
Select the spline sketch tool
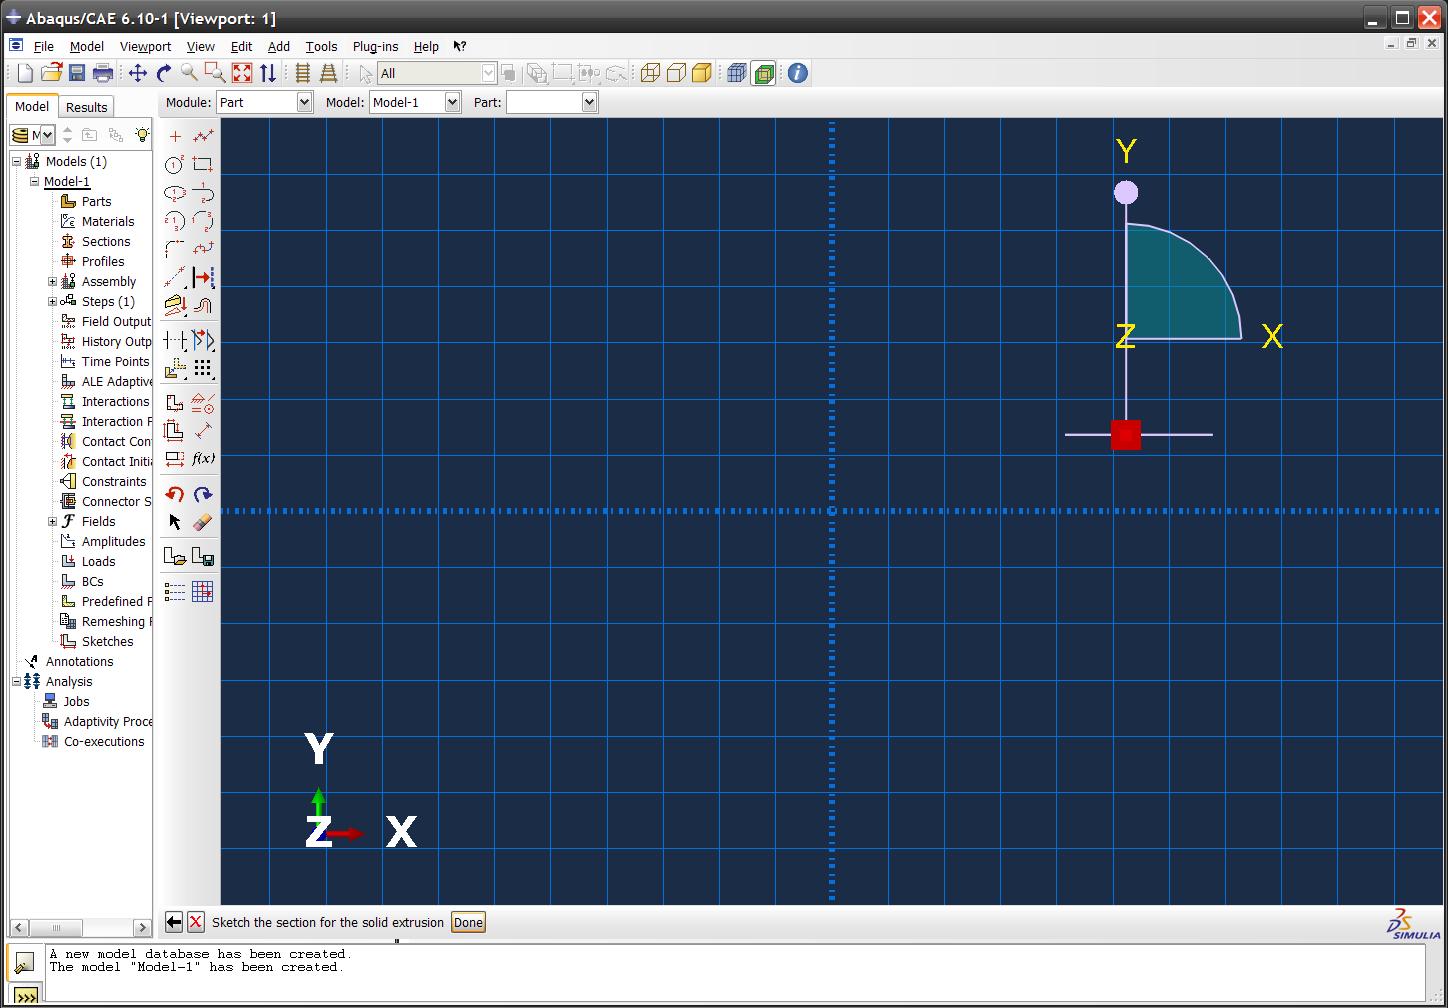(x=203, y=249)
